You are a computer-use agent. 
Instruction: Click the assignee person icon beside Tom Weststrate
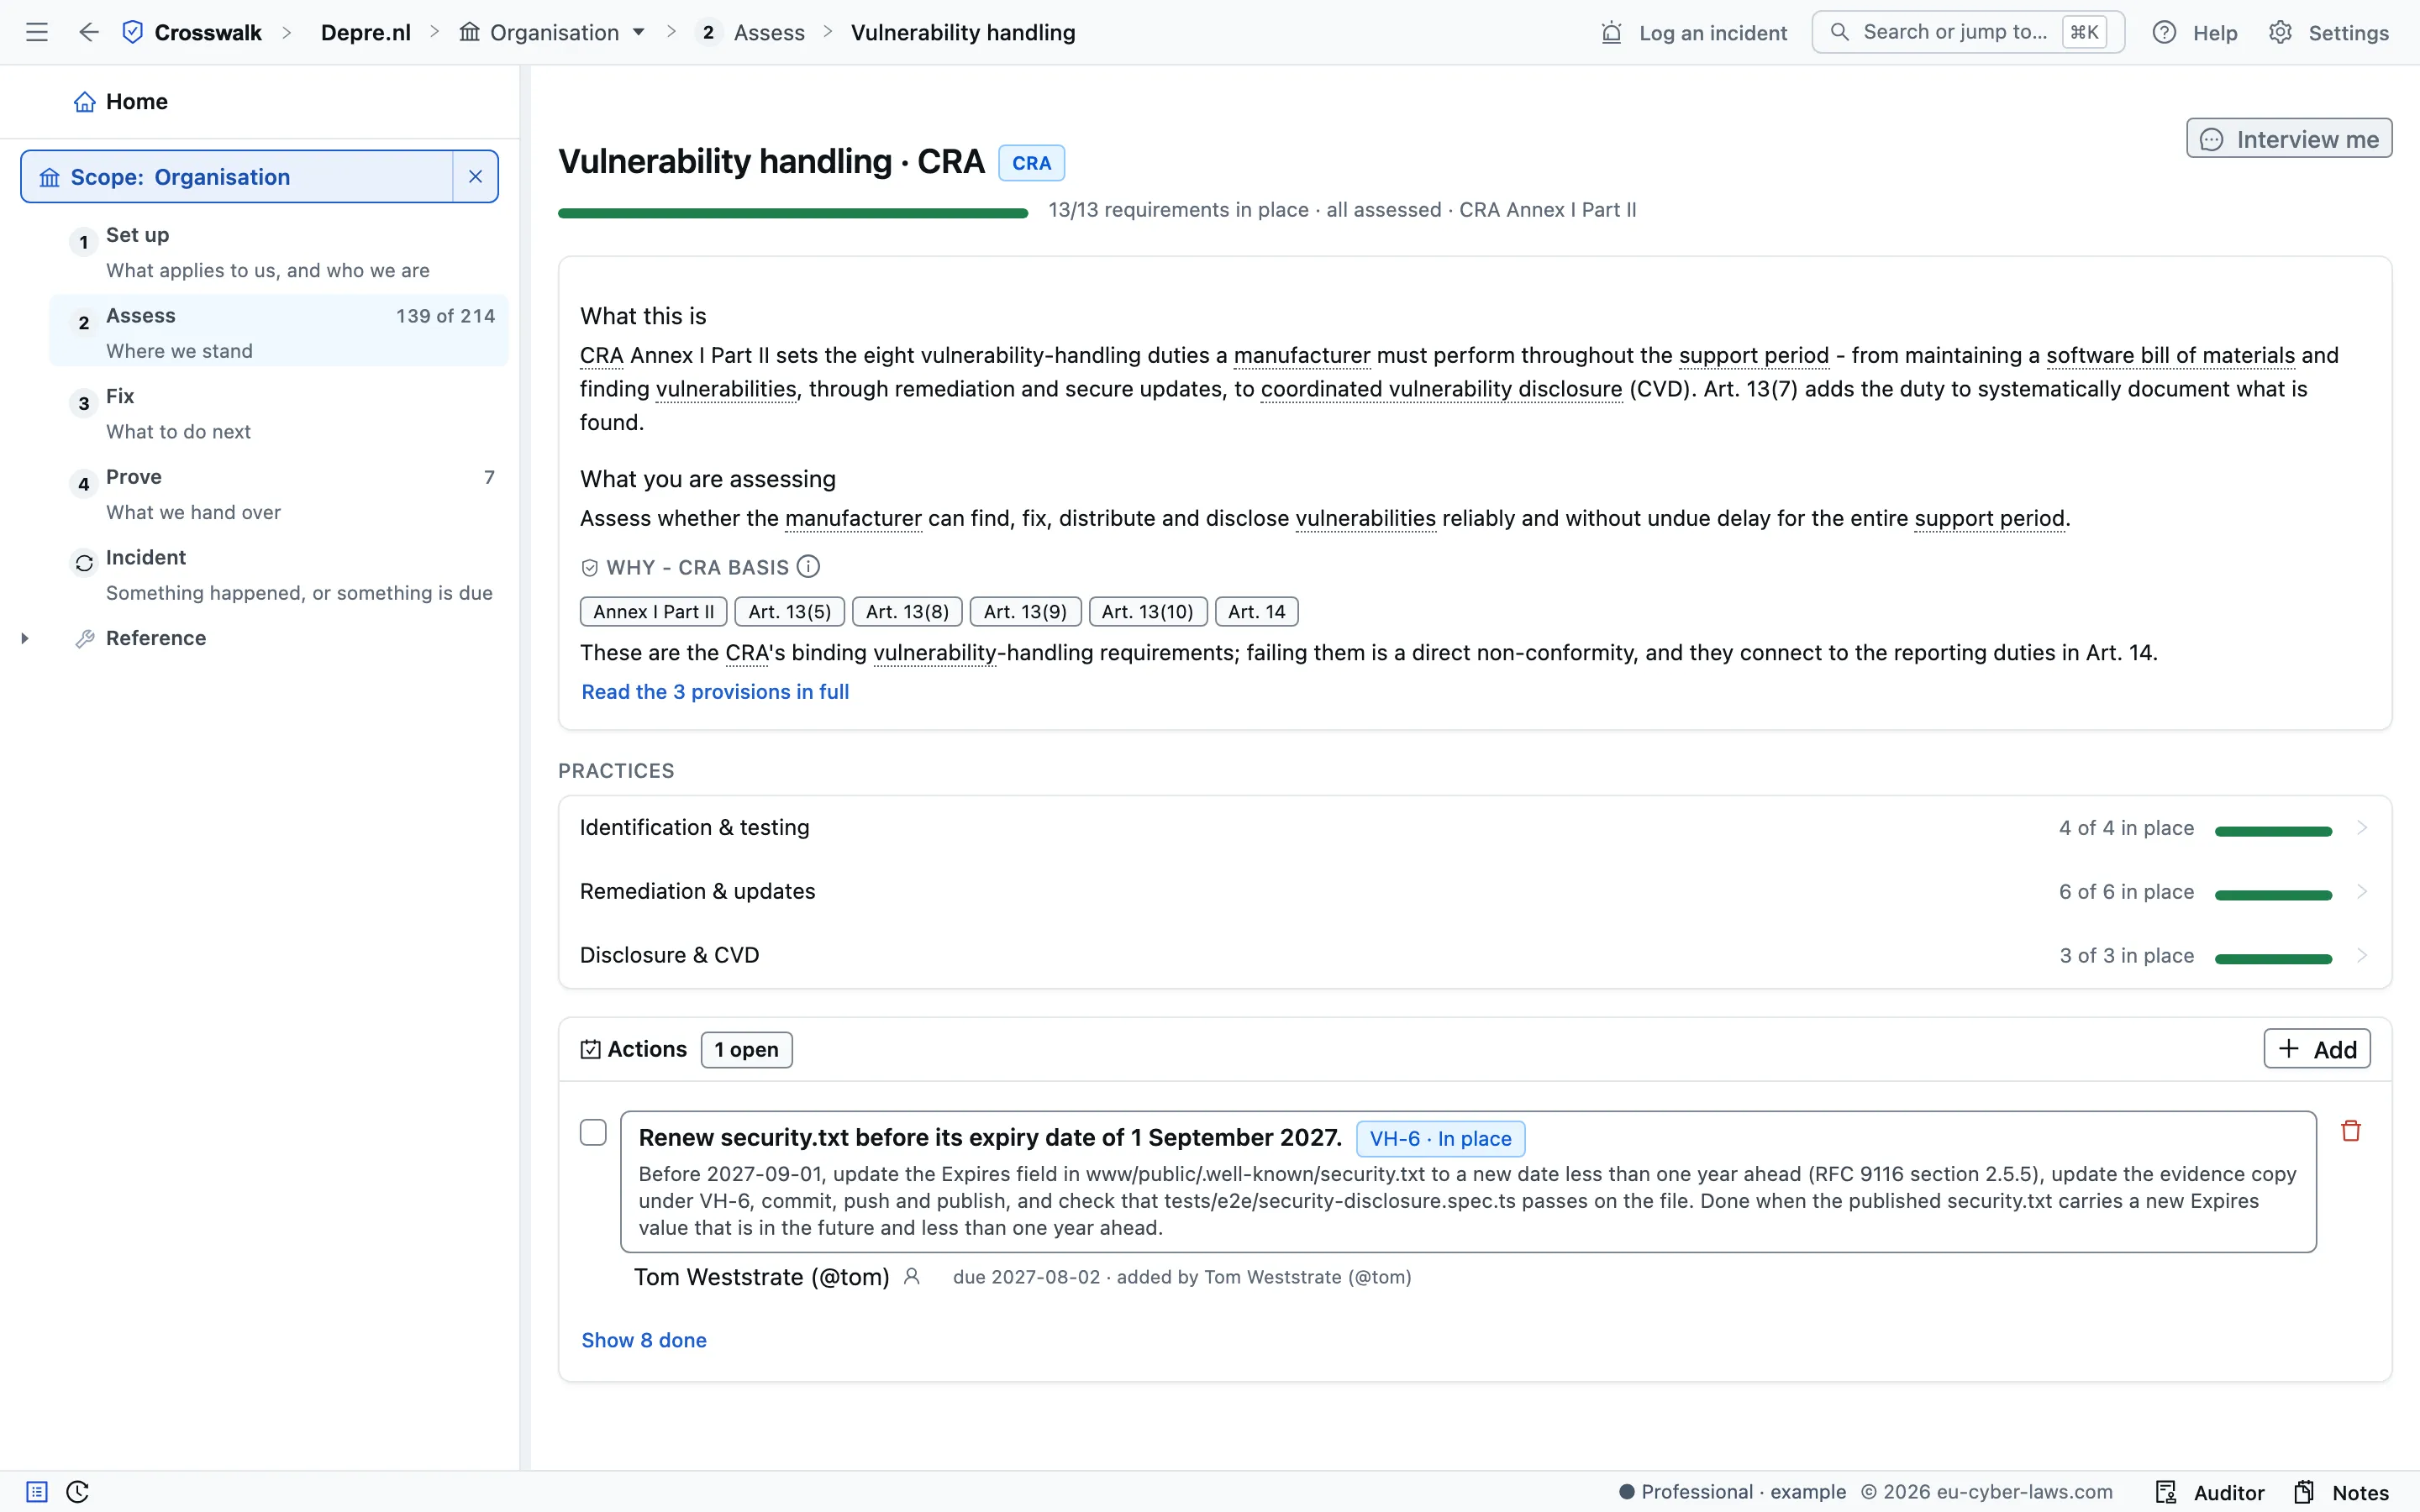[x=912, y=1277]
